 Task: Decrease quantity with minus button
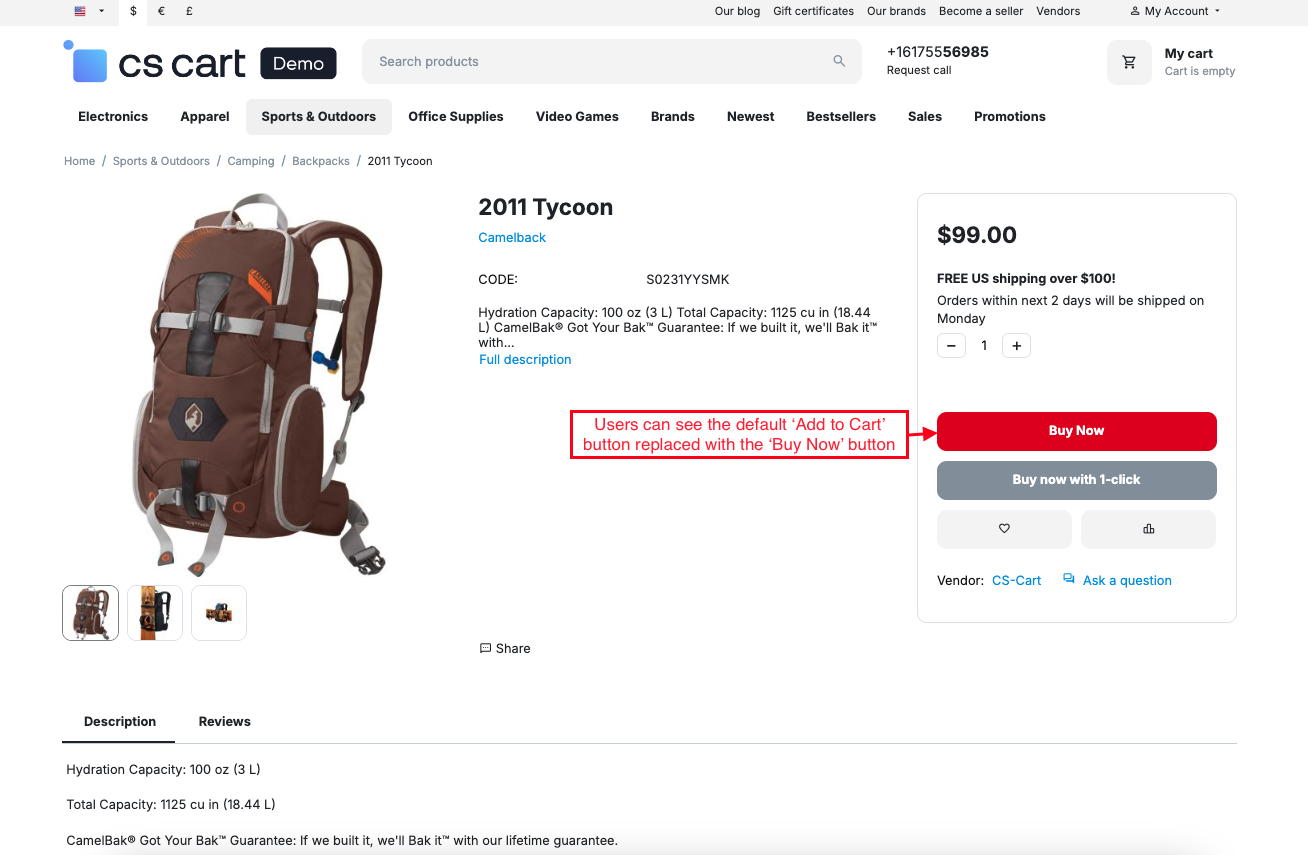[951, 346]
